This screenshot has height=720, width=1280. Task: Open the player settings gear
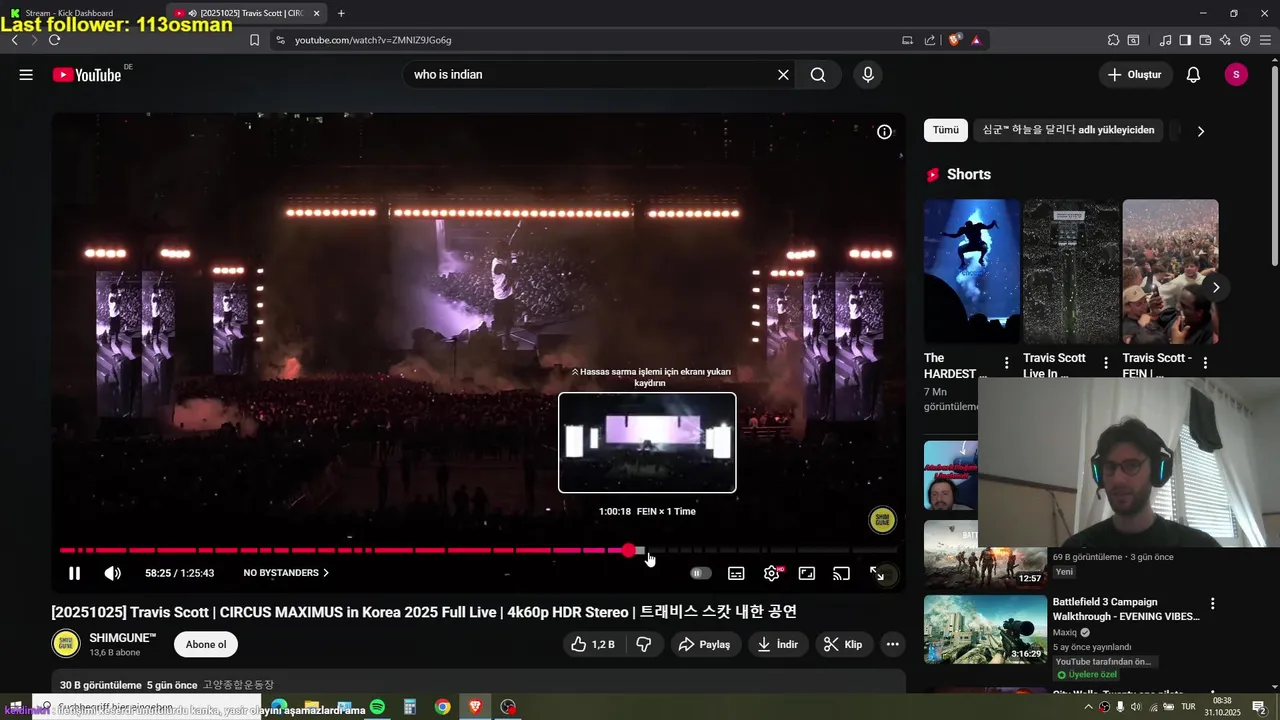tap(772, 573)
